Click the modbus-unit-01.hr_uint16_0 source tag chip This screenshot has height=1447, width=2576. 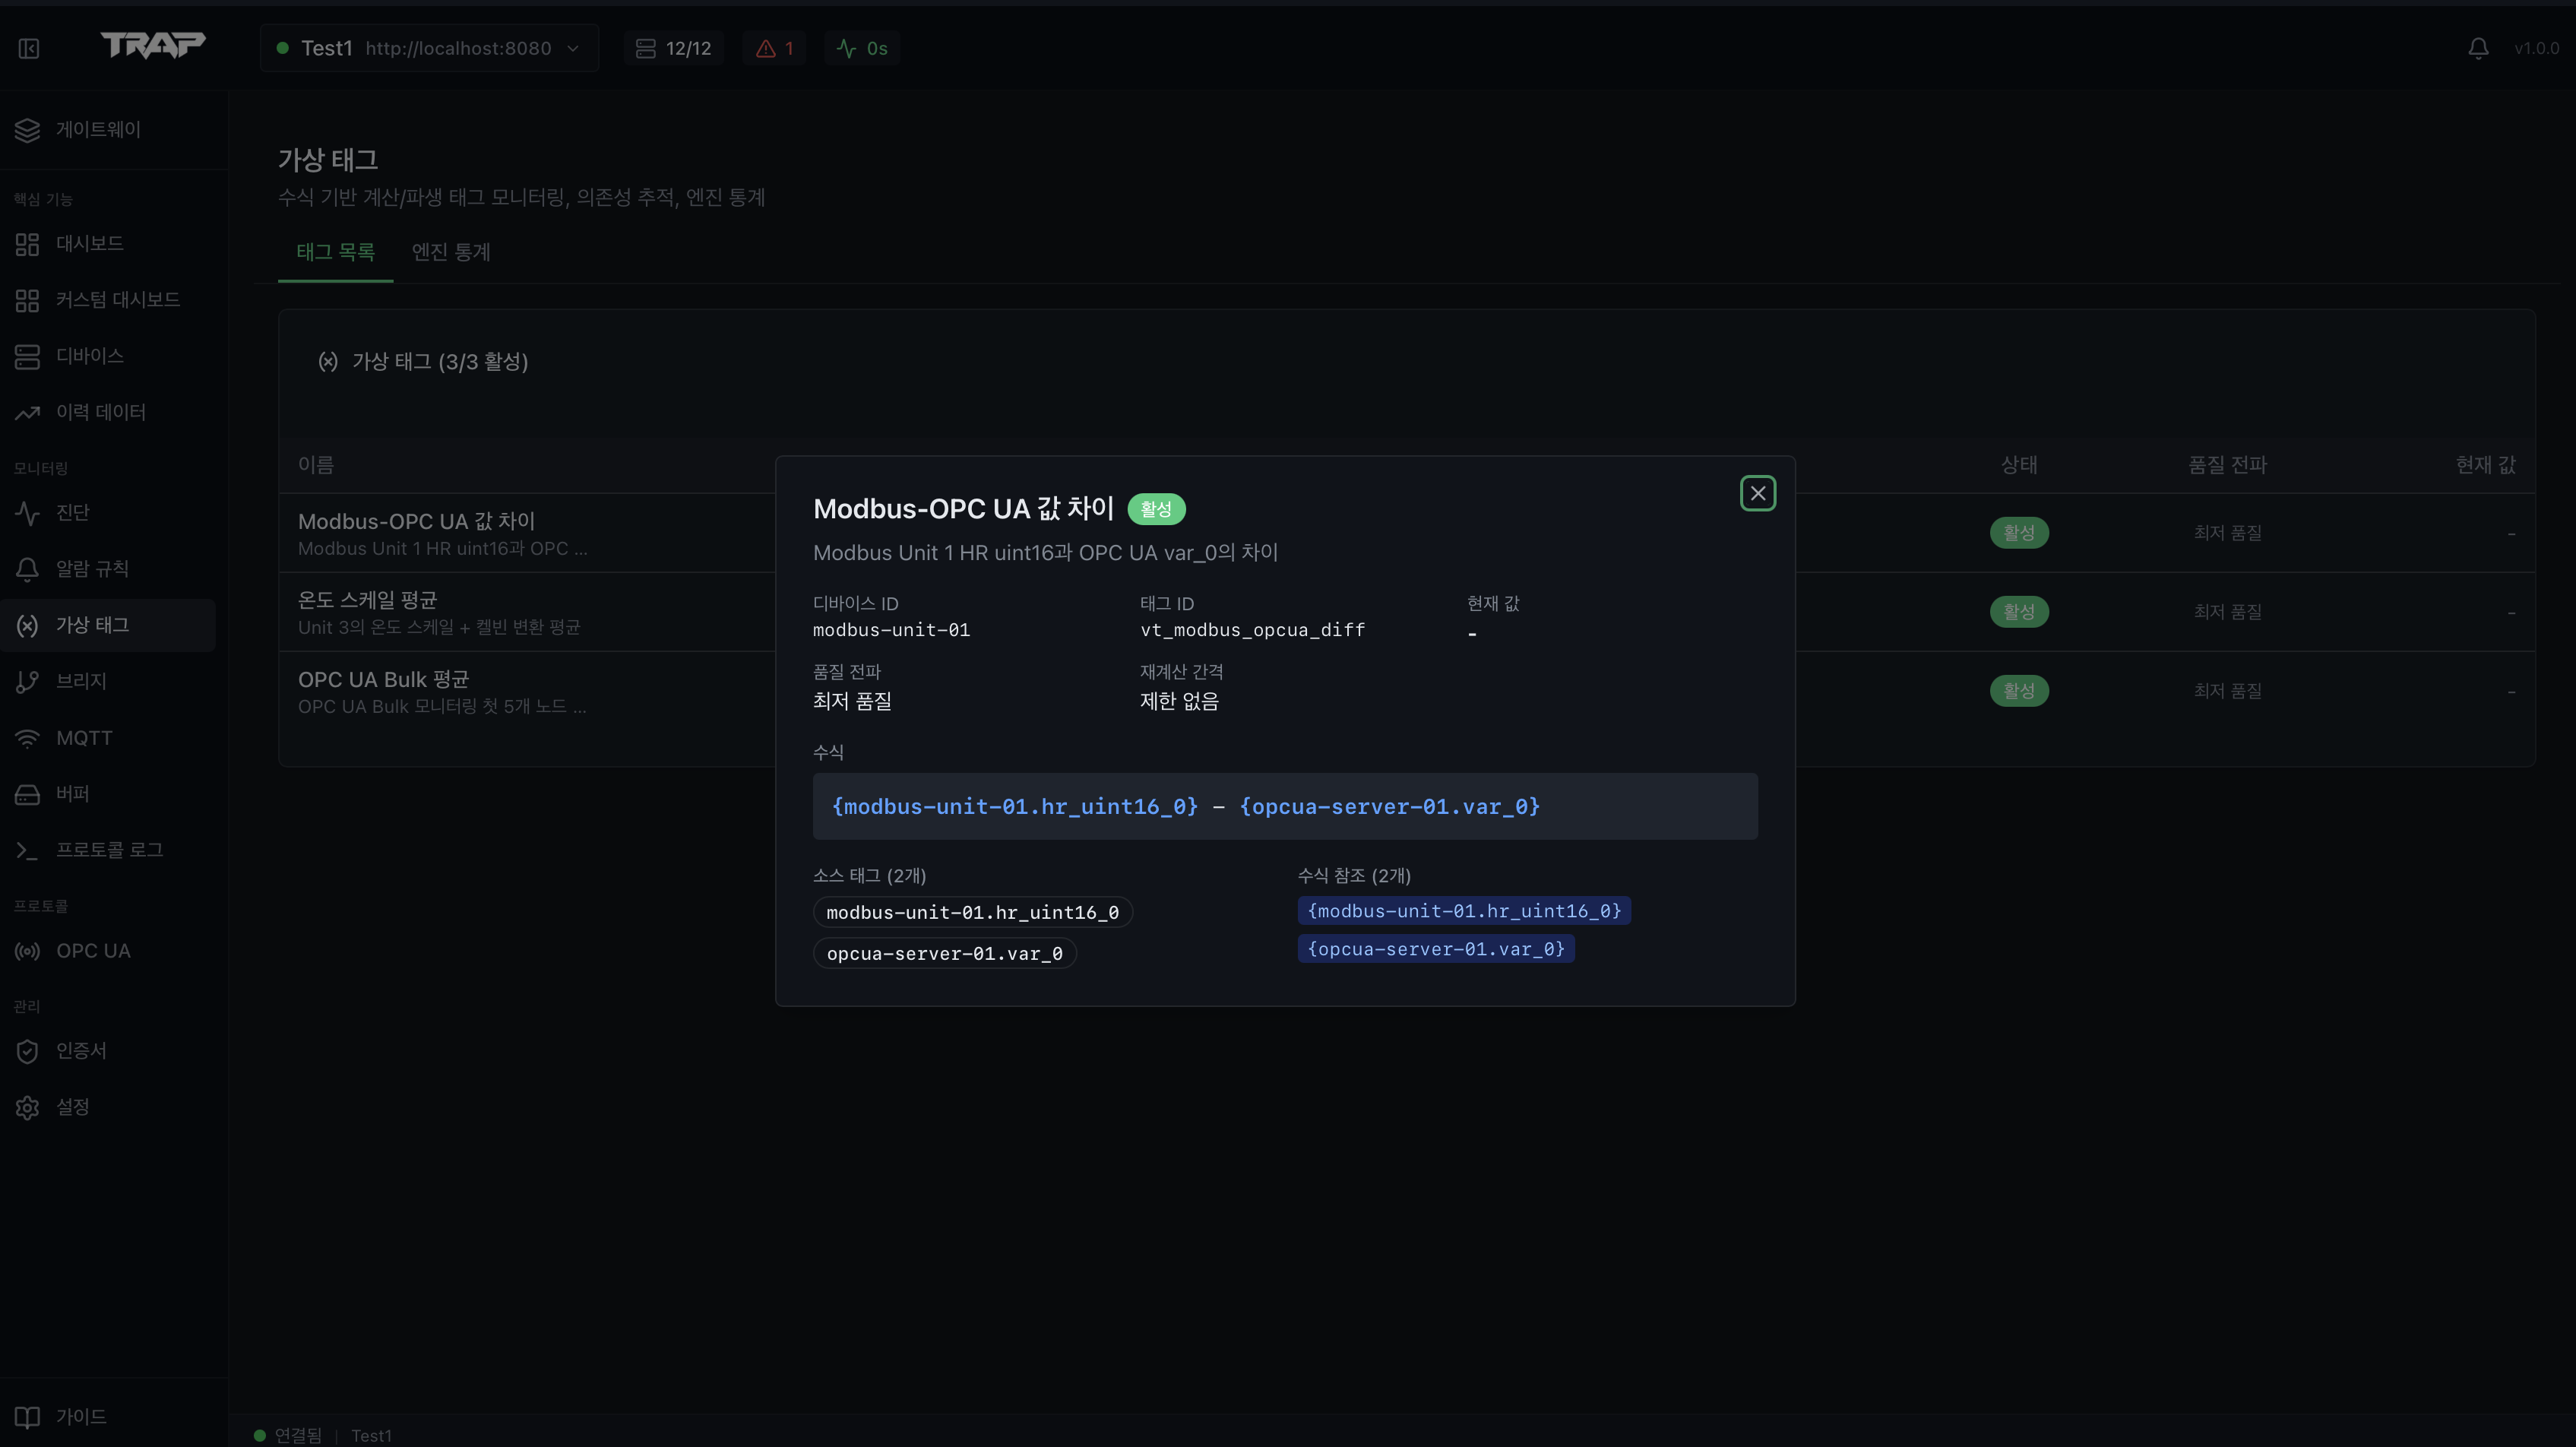pos(972,912)
